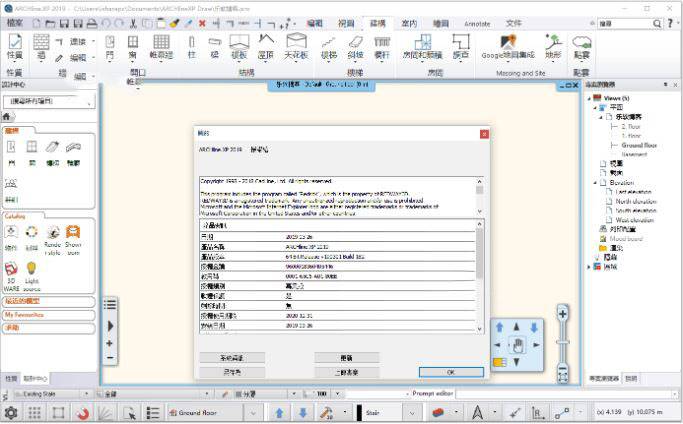The height and width of the screenshot is (424, 683).
Task: Click the Render Styles icon in Catalog
Action: pyautogui.click(x=53, y=240)
